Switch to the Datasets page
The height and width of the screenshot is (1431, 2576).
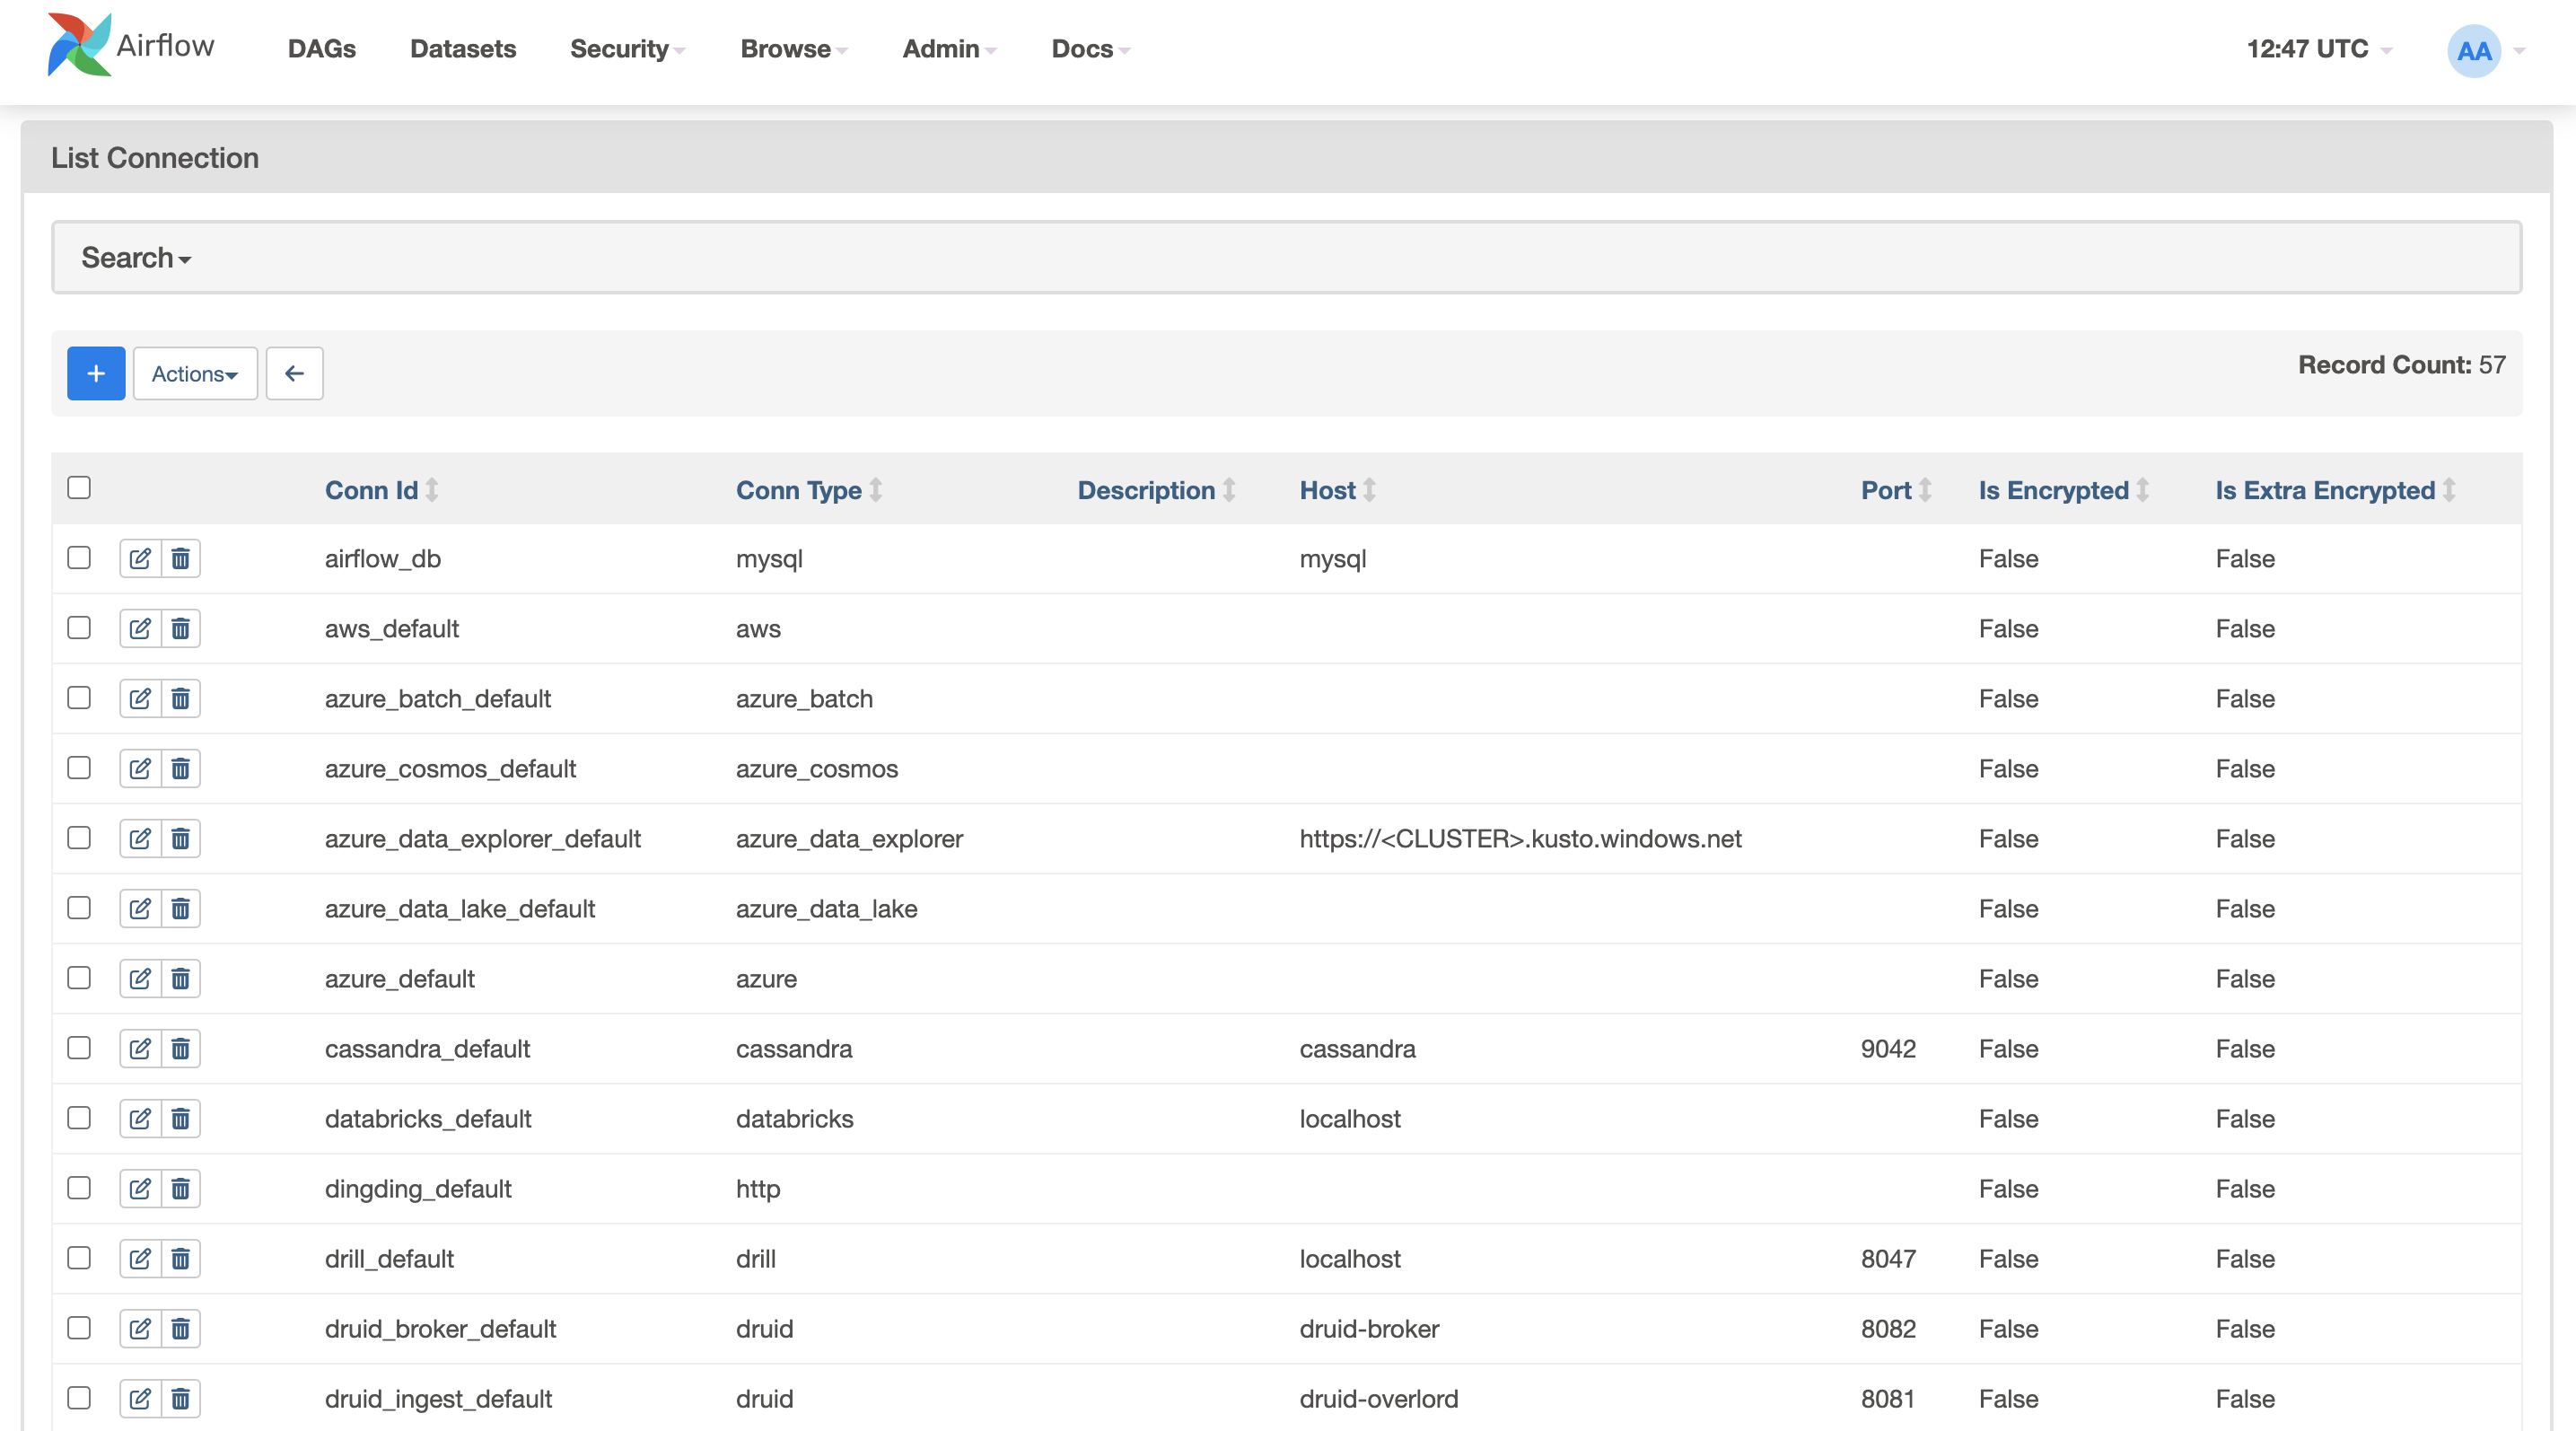click(x=462, y=48)
